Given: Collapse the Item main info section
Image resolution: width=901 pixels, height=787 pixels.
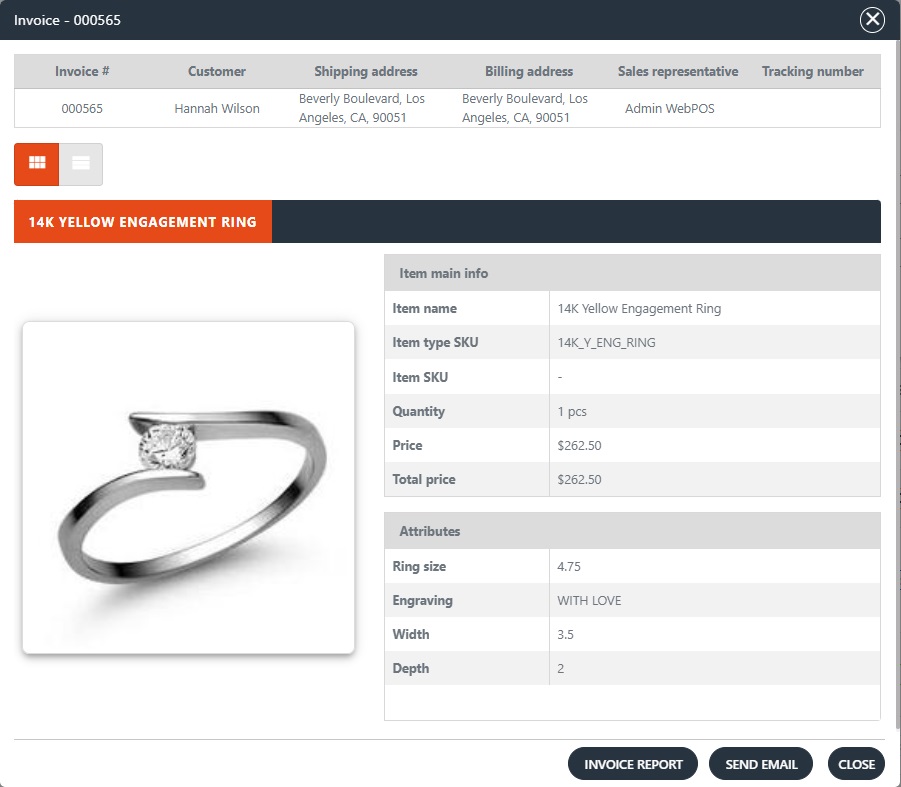Looking at the screenshot, I should tap(632, 273).
